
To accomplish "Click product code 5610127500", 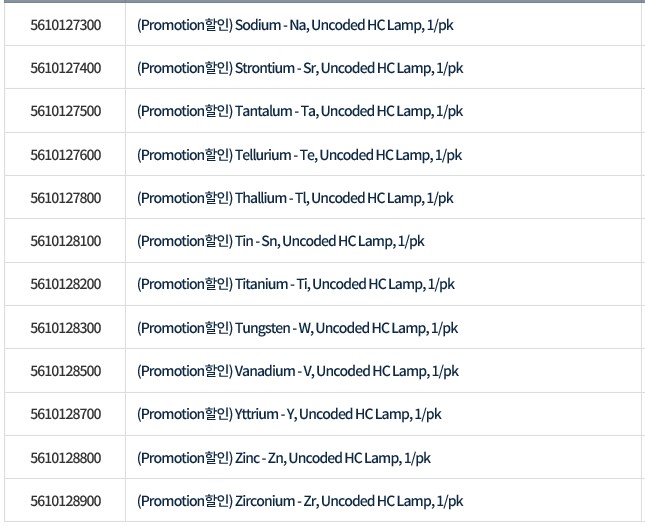I will point(66,111).
